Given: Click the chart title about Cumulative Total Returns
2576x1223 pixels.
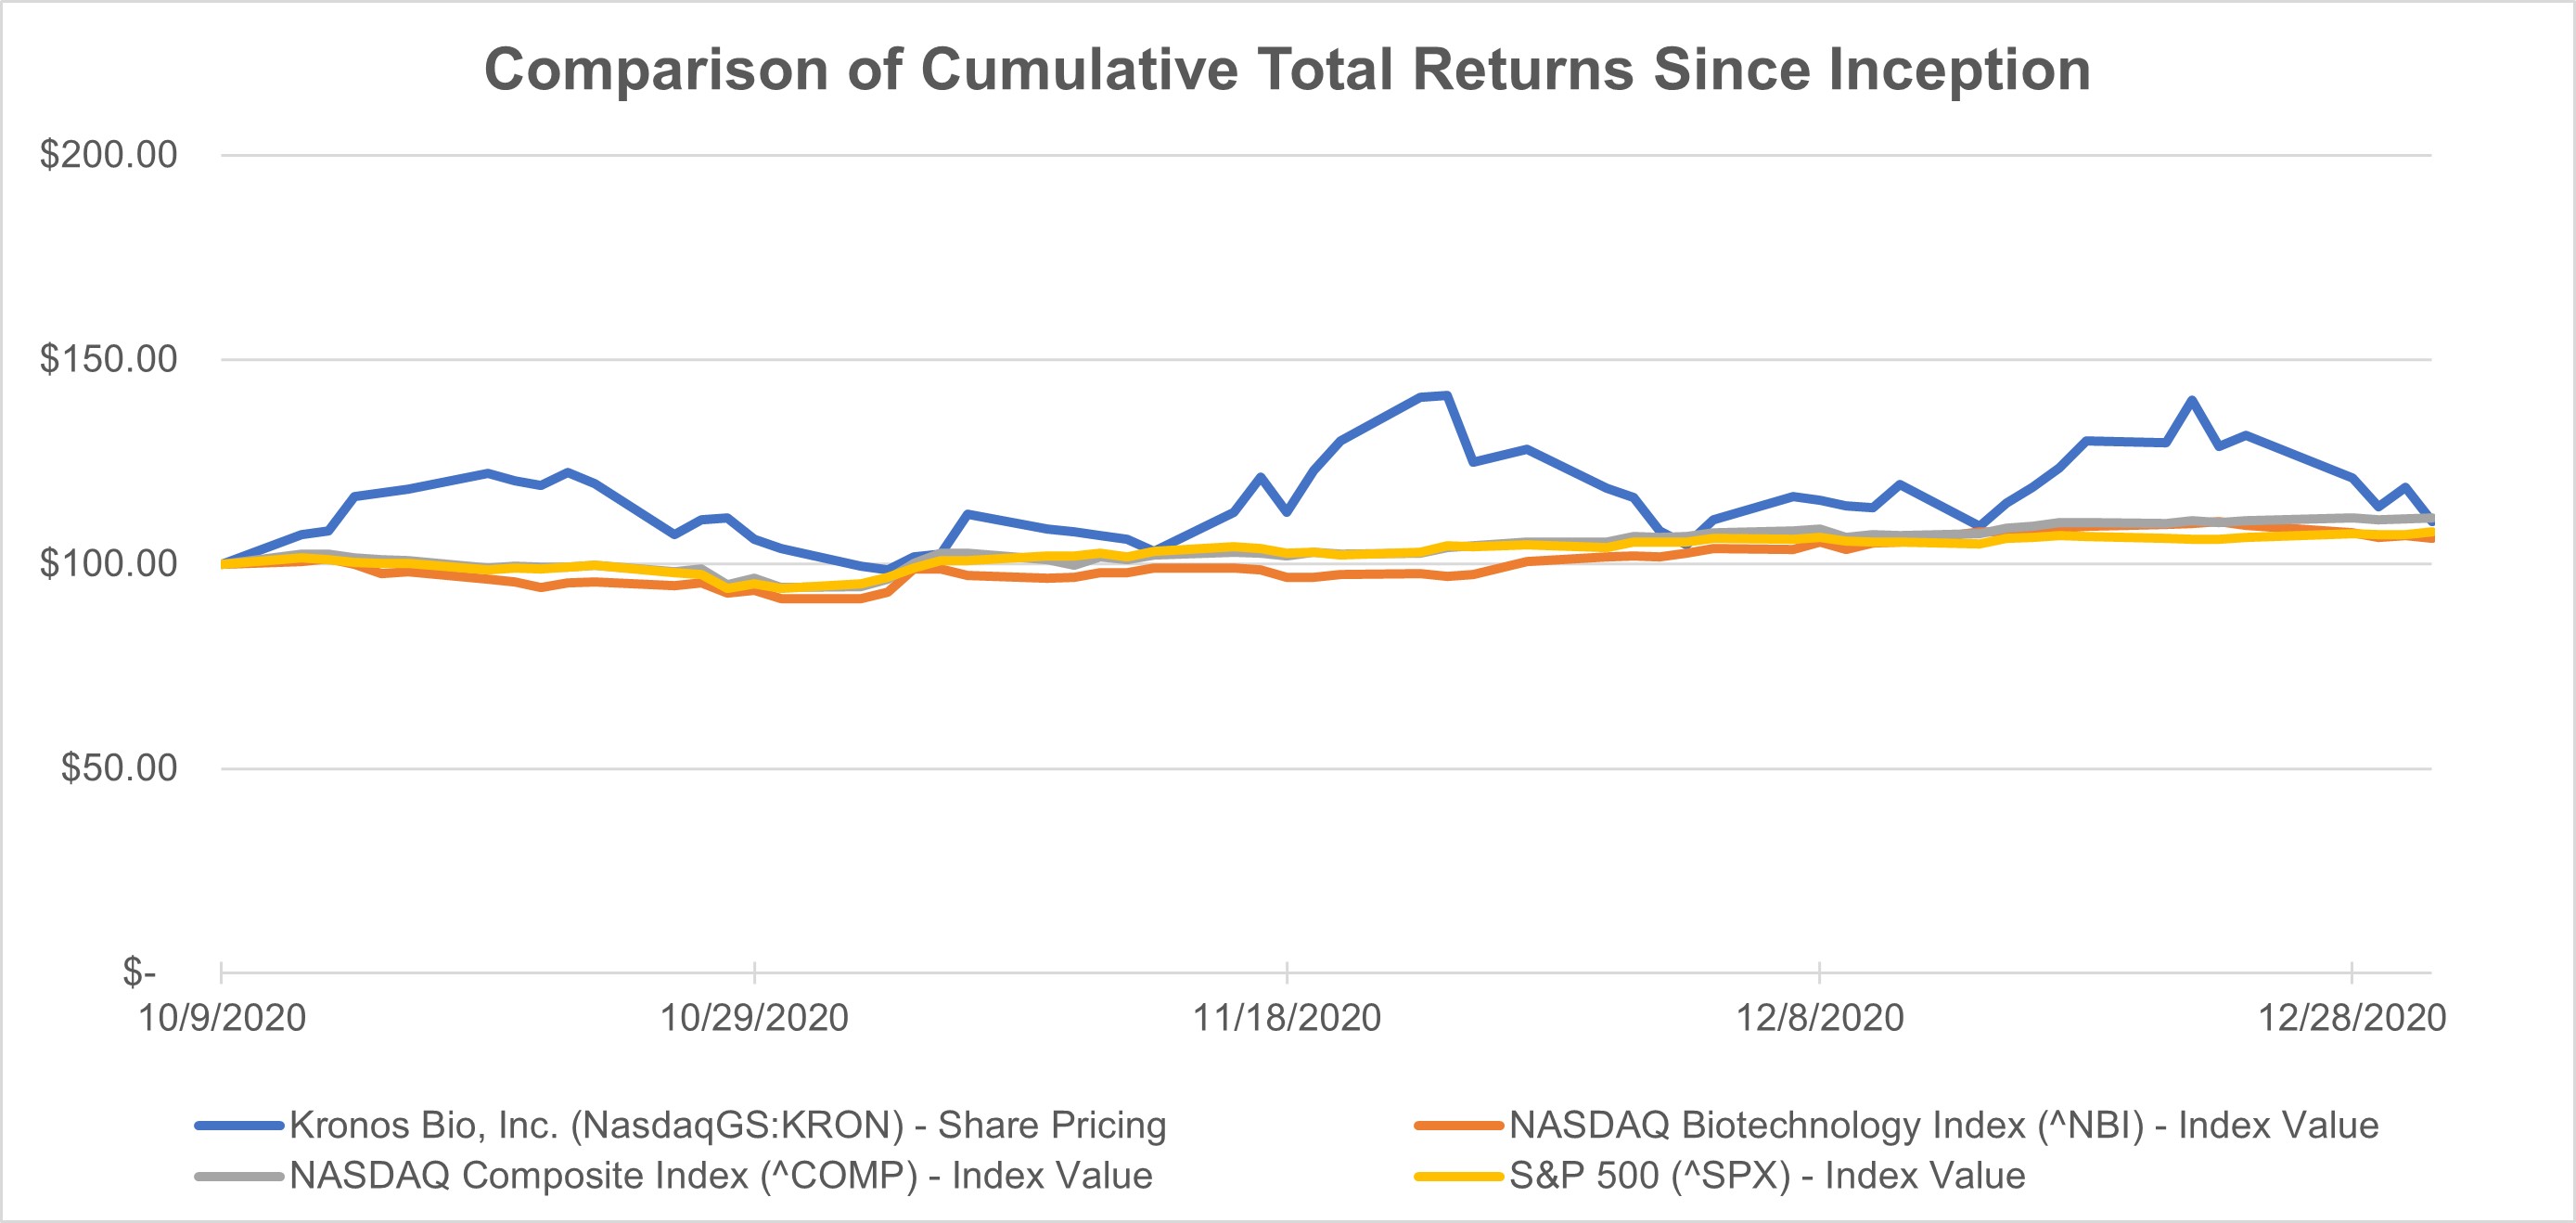Looking at the screenshot, I should [1287, 70].
